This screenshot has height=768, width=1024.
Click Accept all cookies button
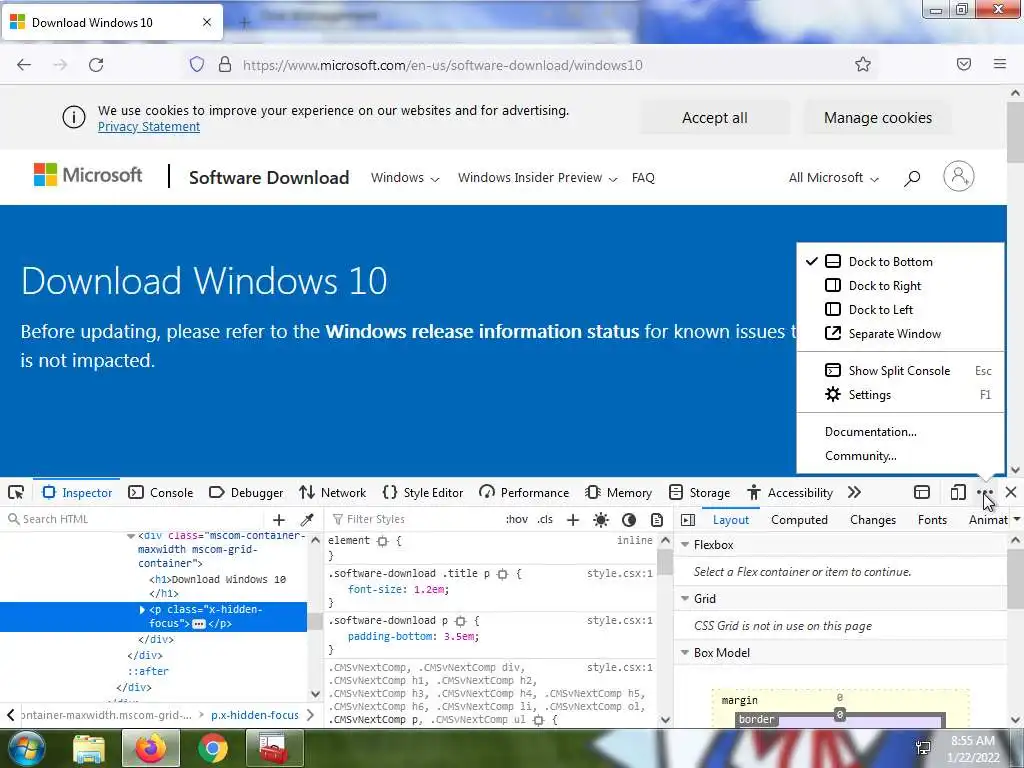click(714, 118)
